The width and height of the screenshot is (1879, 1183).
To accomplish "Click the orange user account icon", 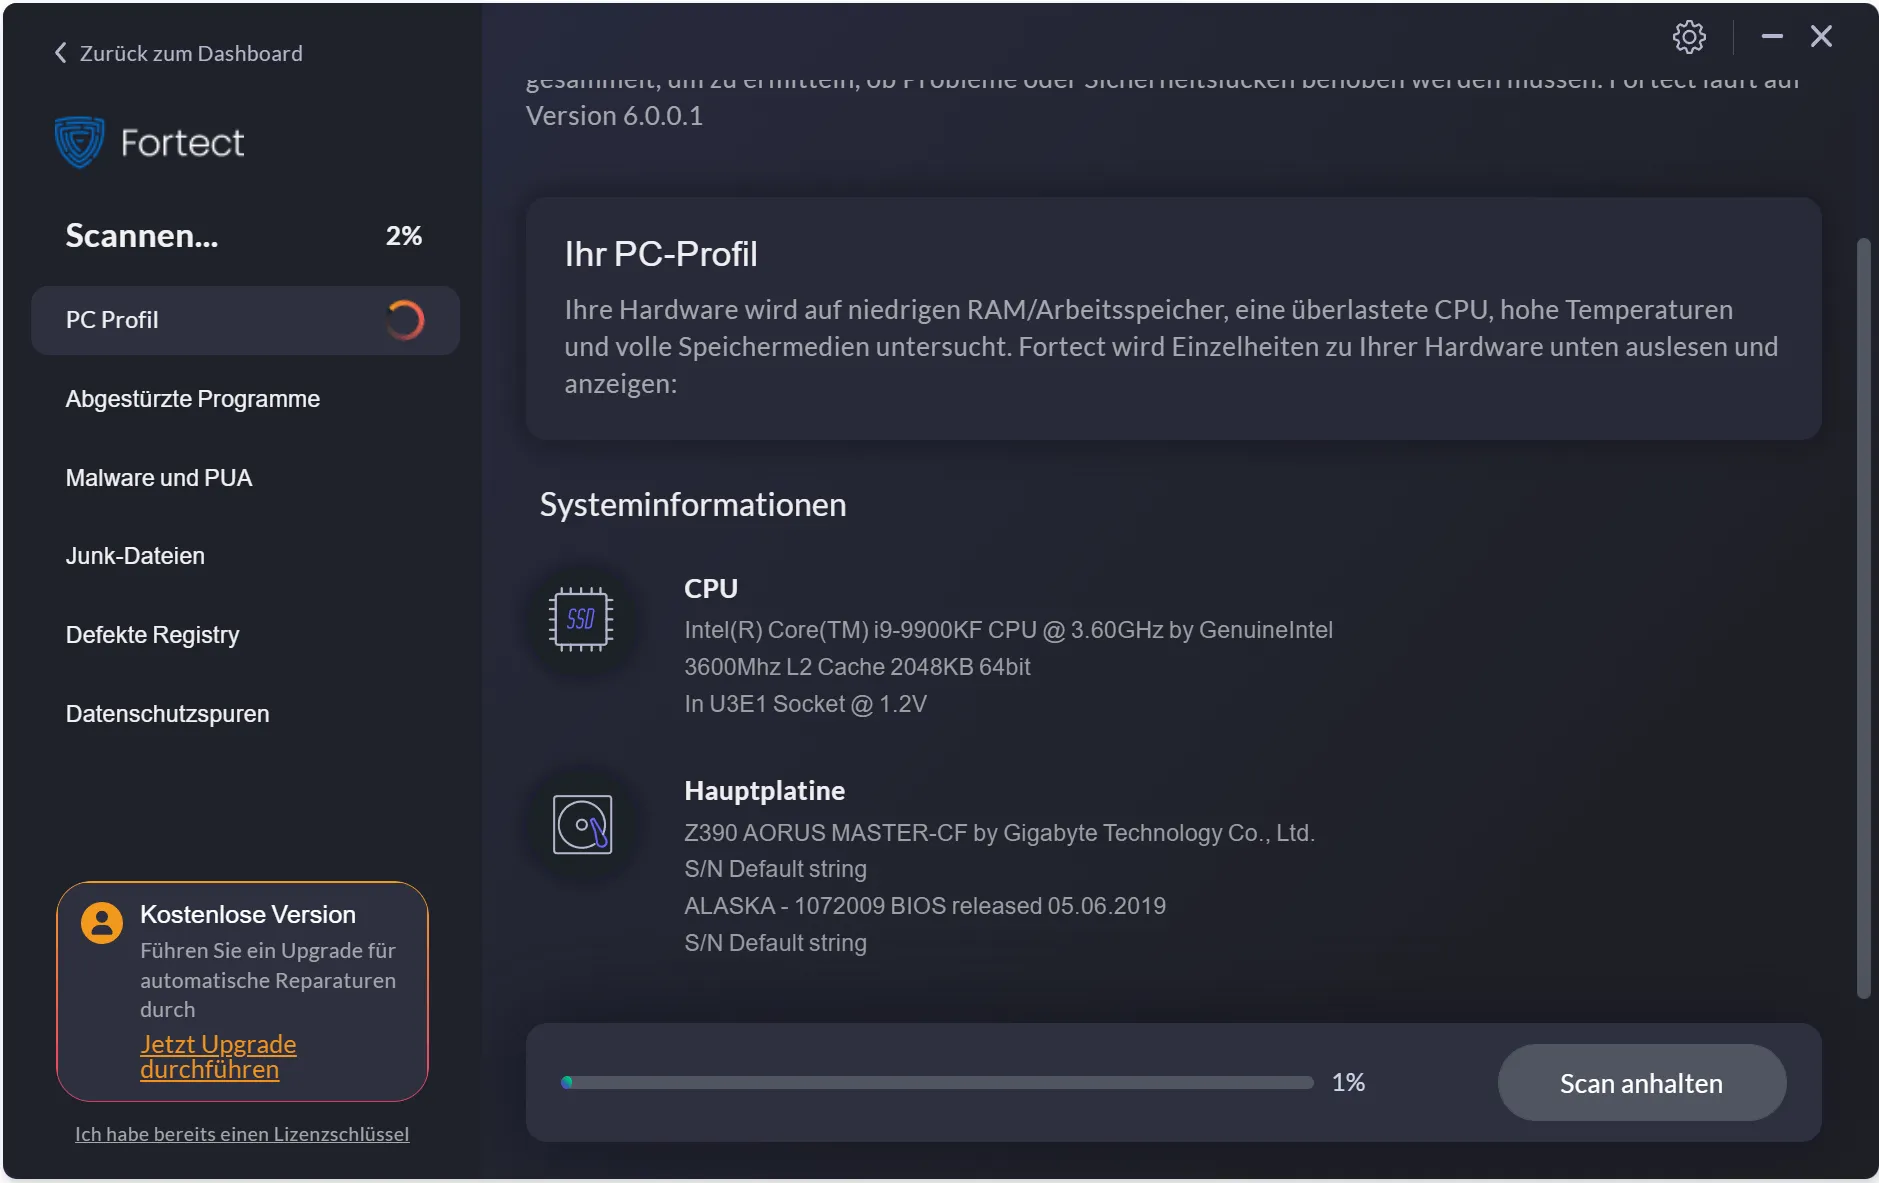I will (102, 922).
